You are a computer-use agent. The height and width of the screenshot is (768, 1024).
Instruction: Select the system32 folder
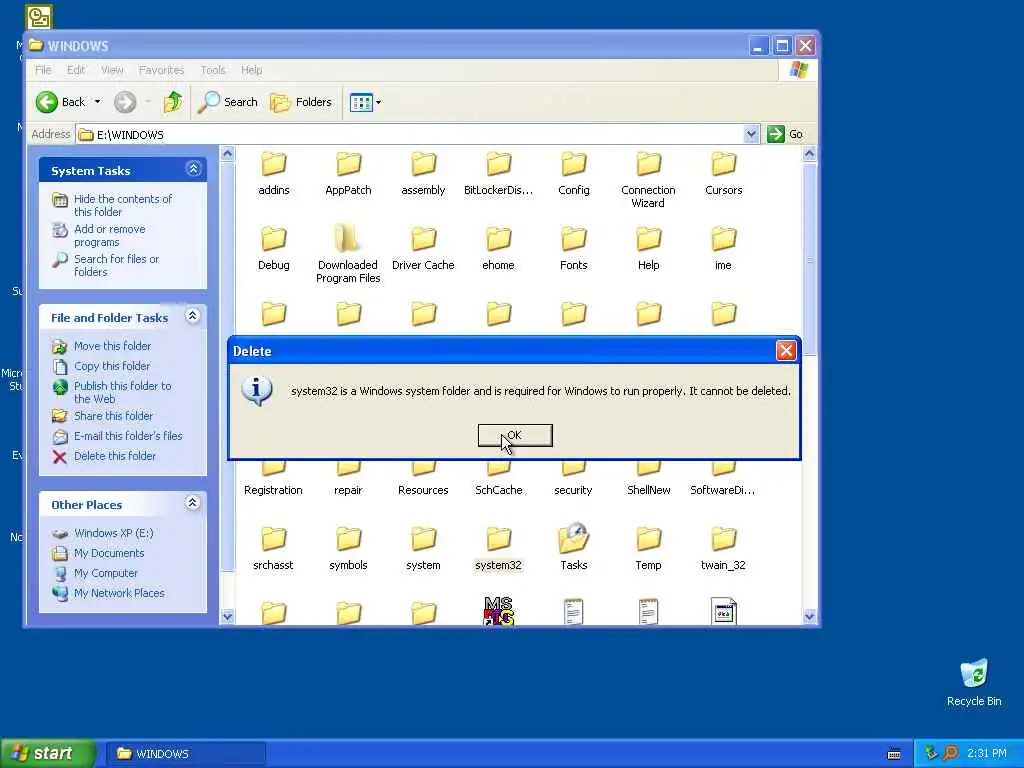pos(498,549)
